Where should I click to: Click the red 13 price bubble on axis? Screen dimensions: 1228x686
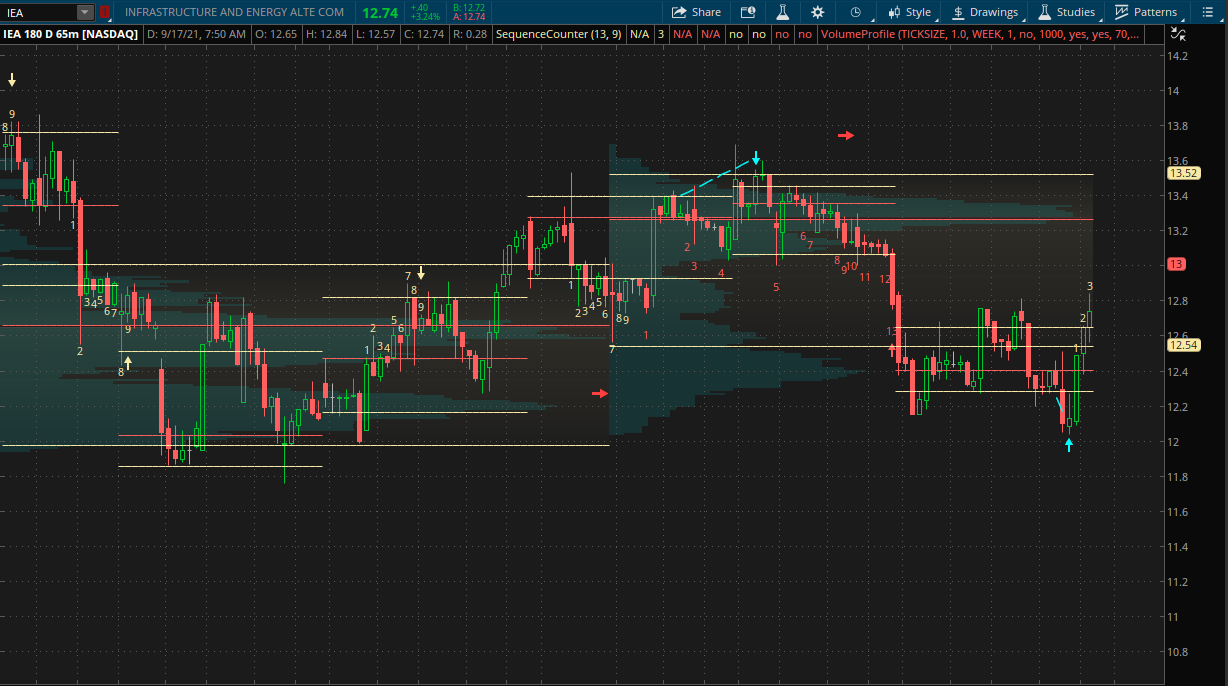[x=1177, y=264]
